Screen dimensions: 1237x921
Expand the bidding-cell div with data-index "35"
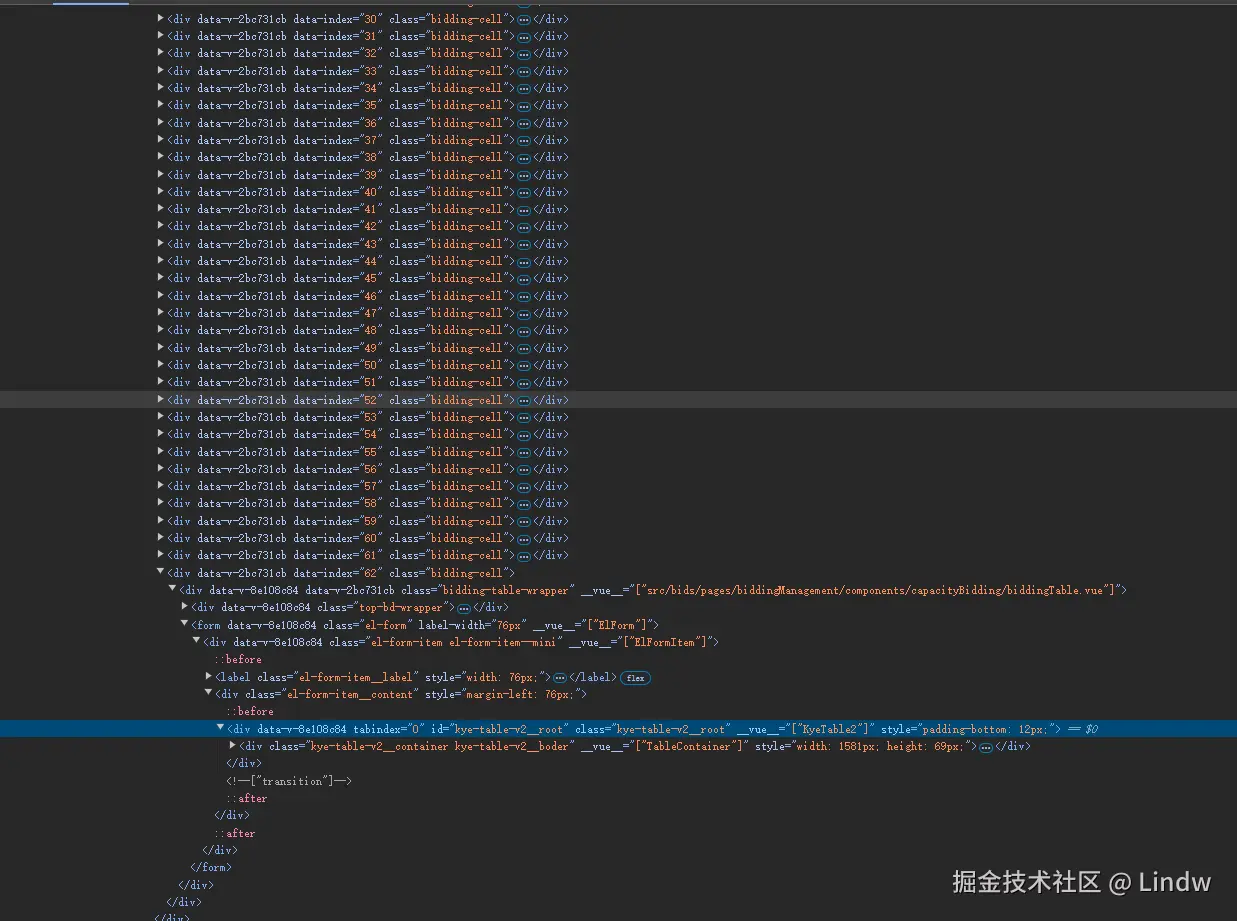point(161,105)
